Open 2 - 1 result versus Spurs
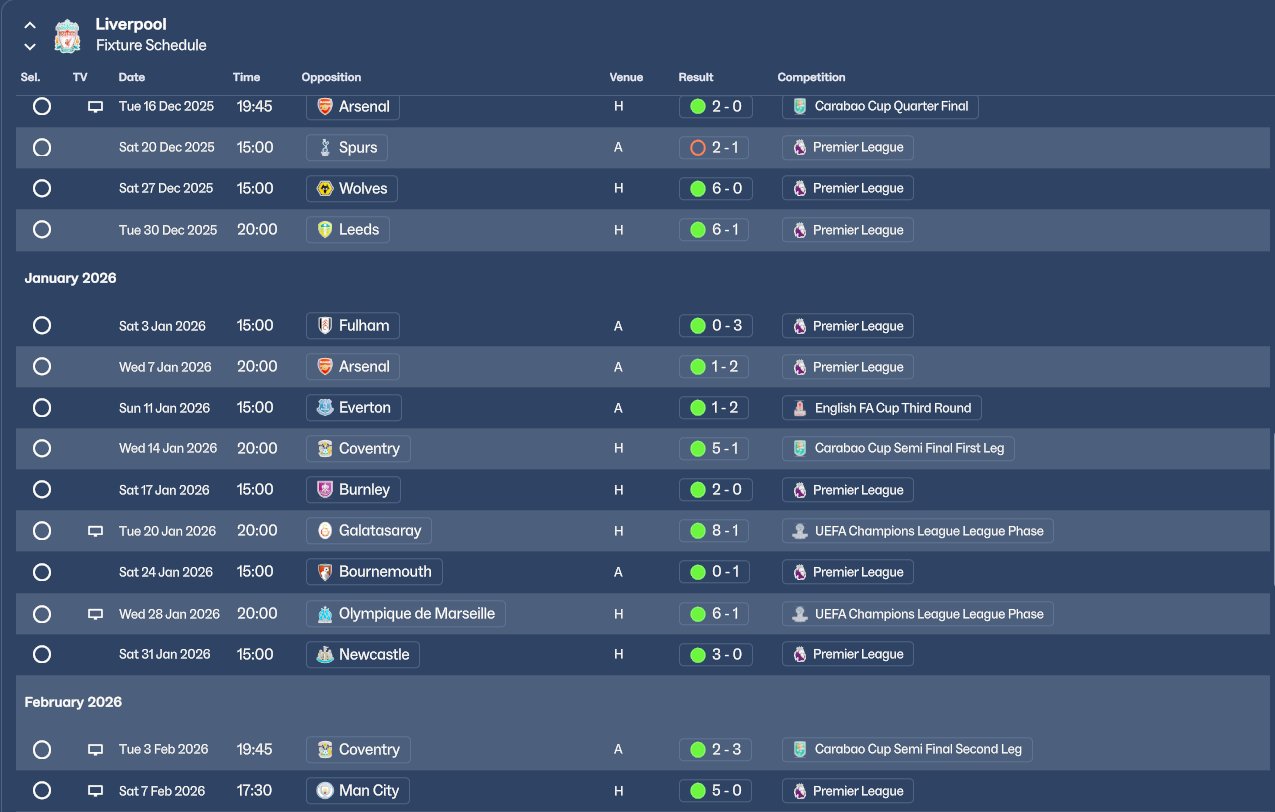1275x812 pixels. click(715, 147)
